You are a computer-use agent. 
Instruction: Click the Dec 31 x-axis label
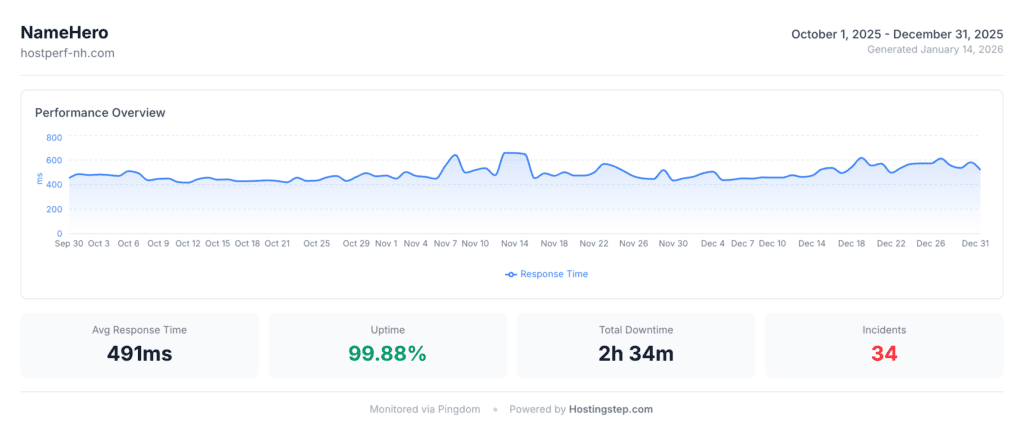click(975, 243)
